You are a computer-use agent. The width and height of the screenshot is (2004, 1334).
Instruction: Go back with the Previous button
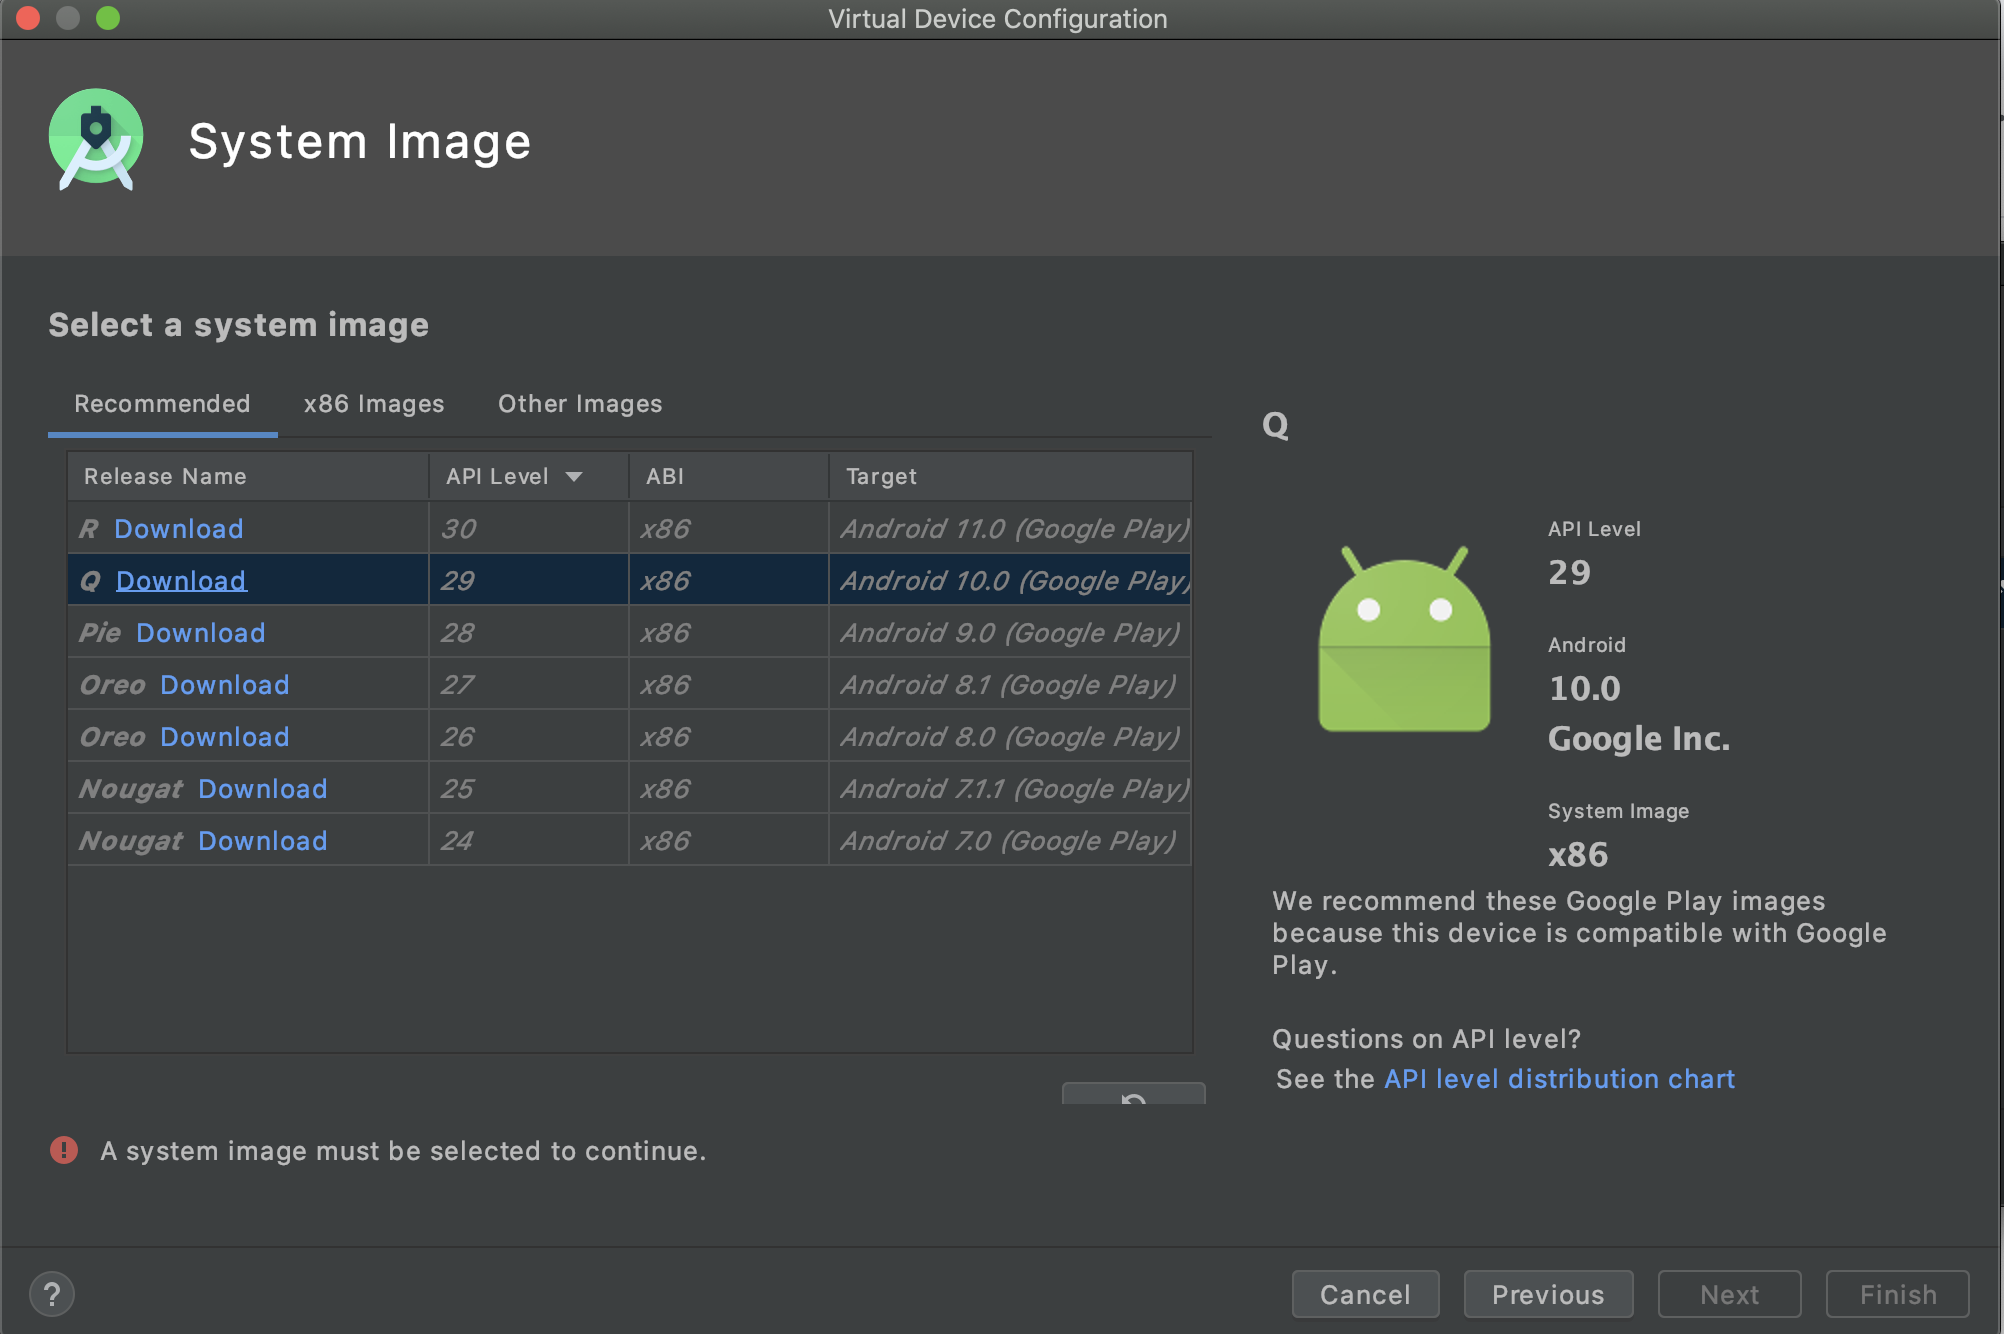pyautogui.click(x=1547, y=1294)
